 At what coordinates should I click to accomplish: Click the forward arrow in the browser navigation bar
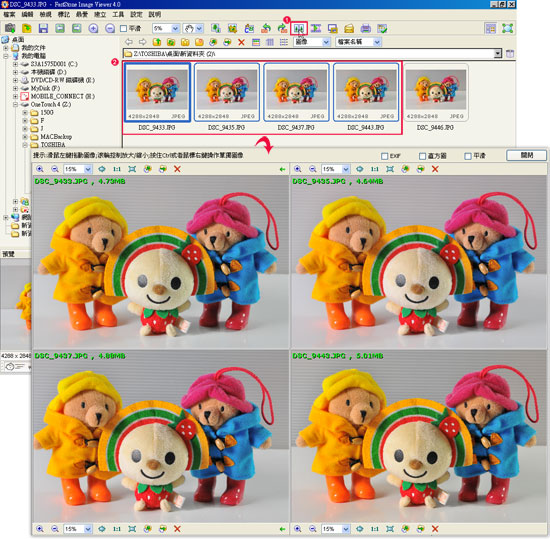[x=142, y=42]
